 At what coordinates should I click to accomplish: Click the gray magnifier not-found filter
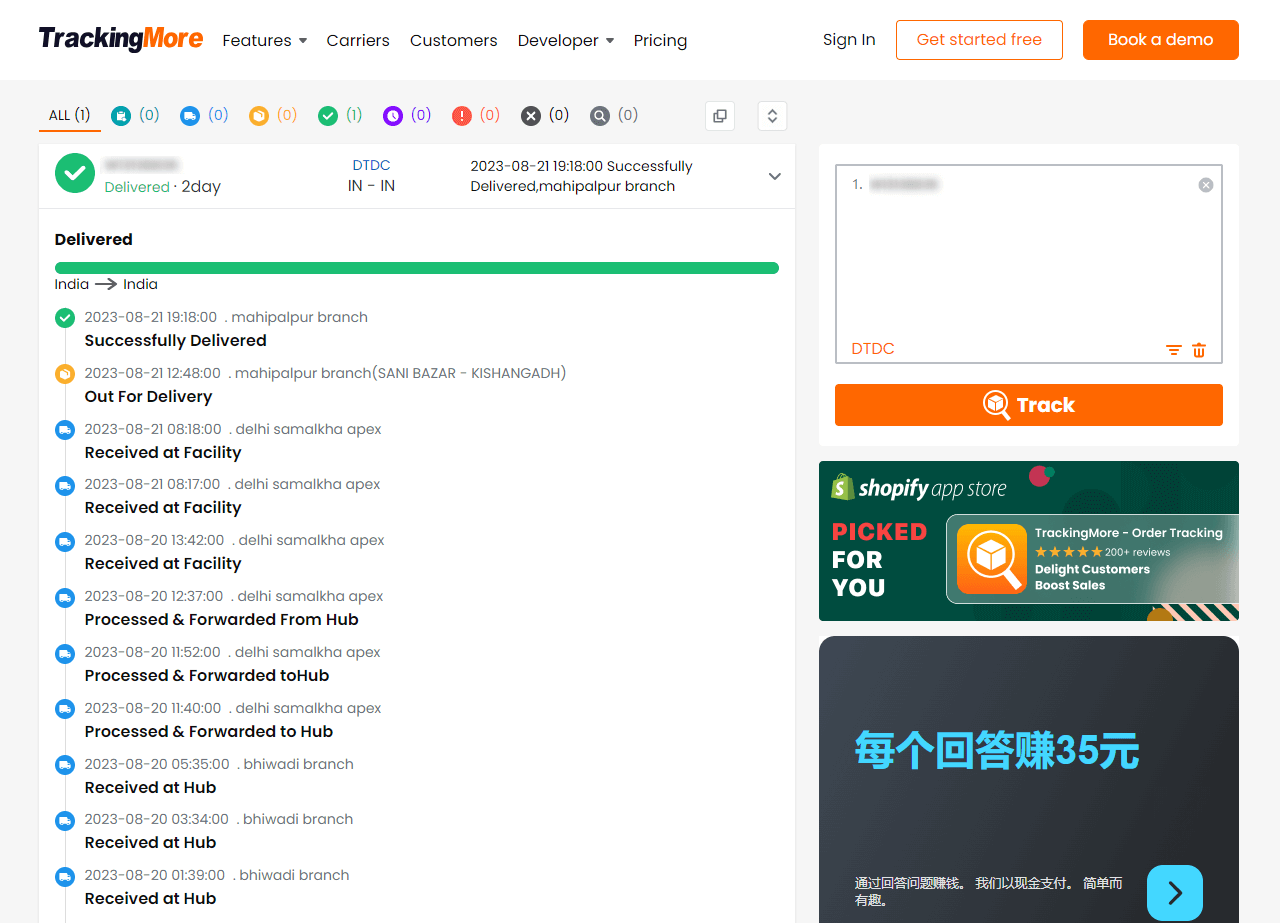(600, 116)
